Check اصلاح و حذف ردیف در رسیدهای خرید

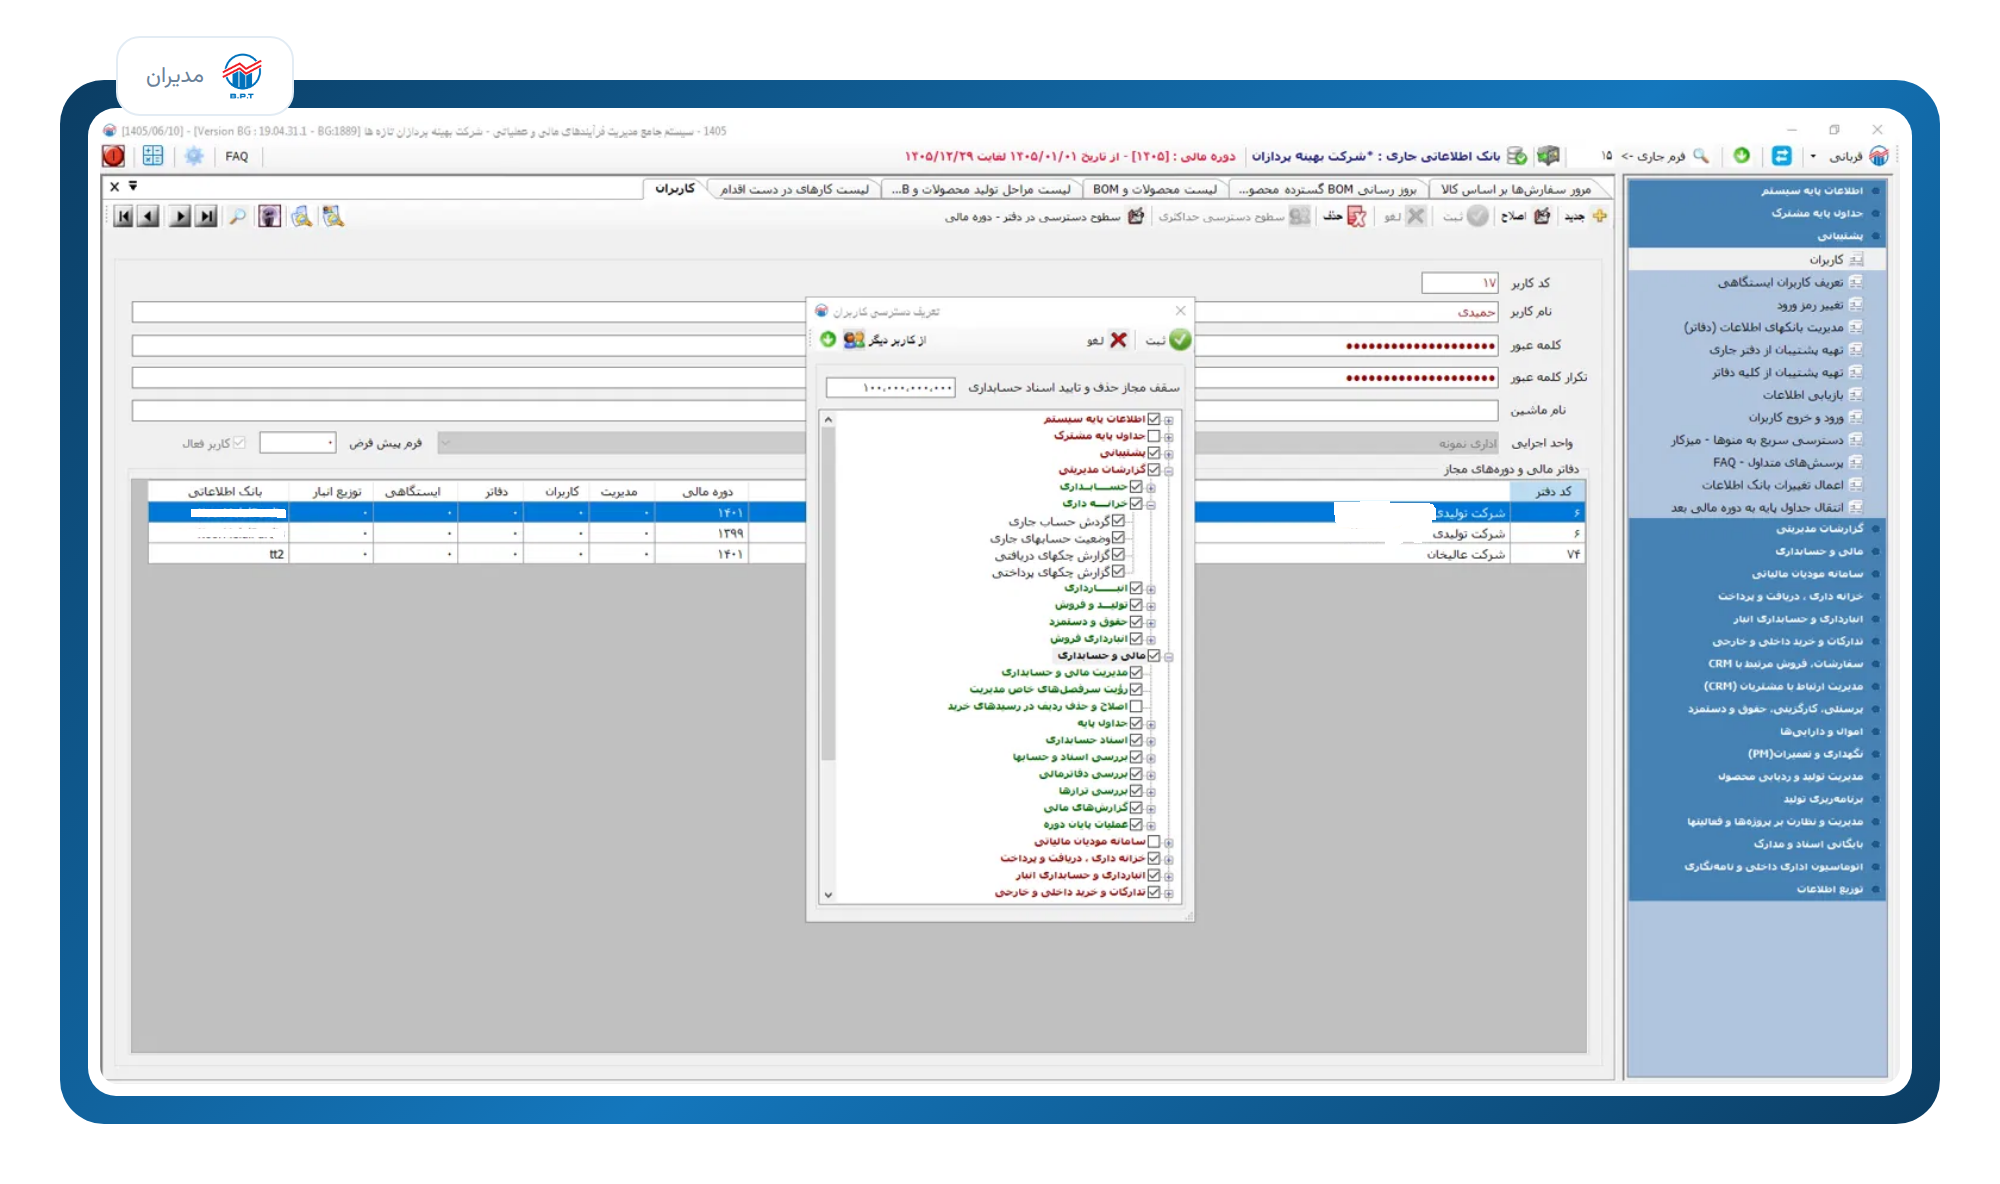coord(1136,706)
